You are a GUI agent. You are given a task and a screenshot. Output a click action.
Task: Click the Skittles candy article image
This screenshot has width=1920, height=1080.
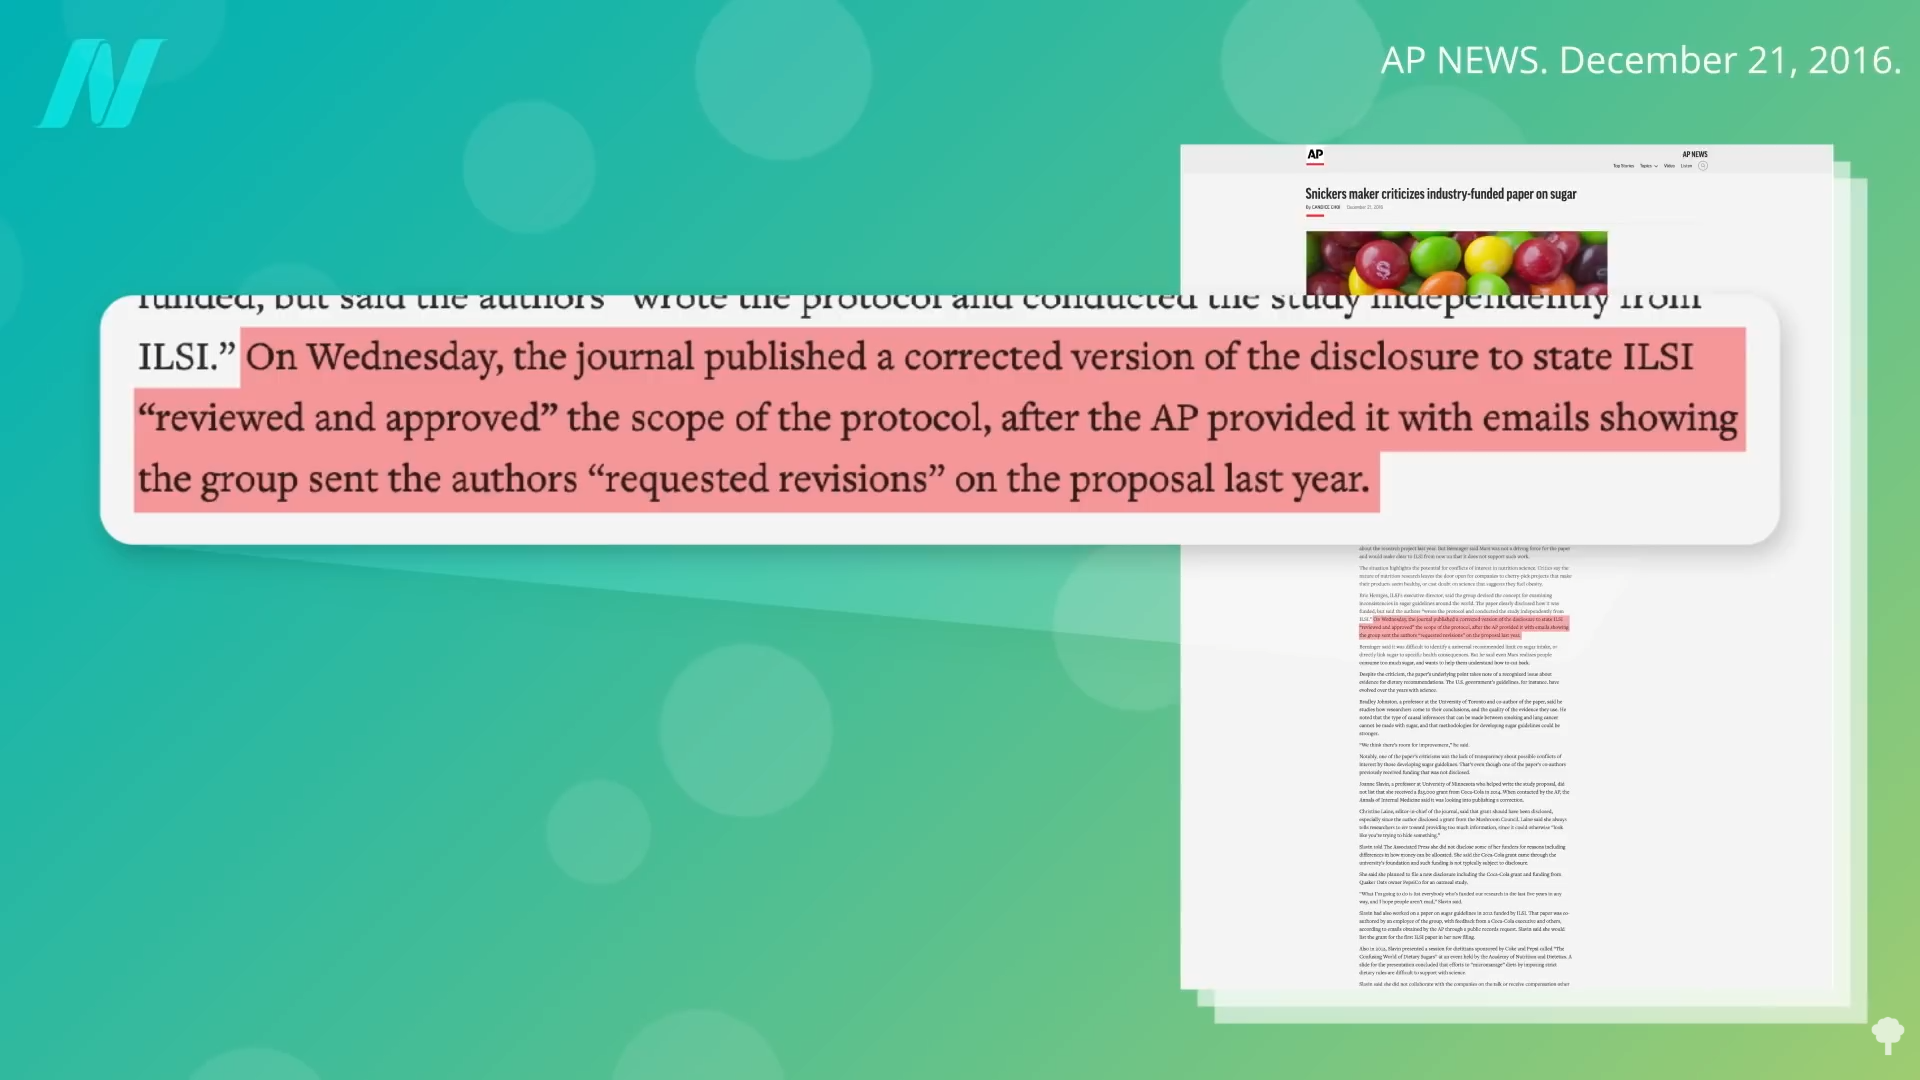[1456, 263]
